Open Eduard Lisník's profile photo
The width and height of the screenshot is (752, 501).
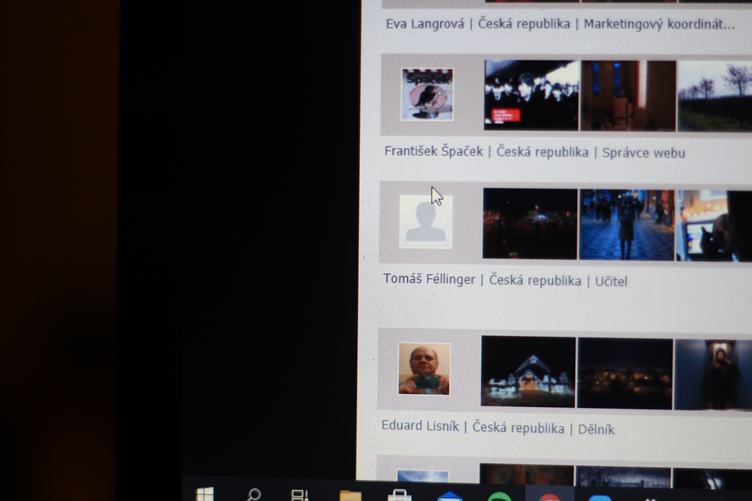424,369
